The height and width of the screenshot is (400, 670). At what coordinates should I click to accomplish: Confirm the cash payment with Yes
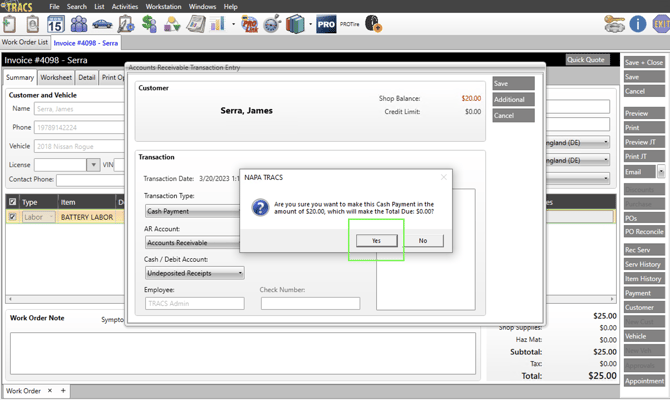(x=376, y=241)
